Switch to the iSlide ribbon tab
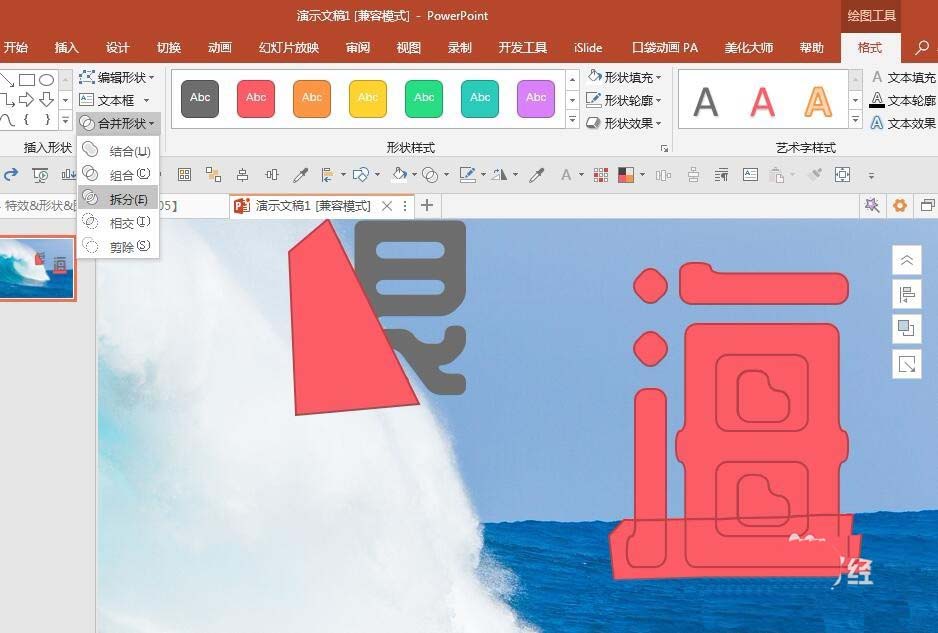This screenshot has width=938, height=633. [587, 47]
